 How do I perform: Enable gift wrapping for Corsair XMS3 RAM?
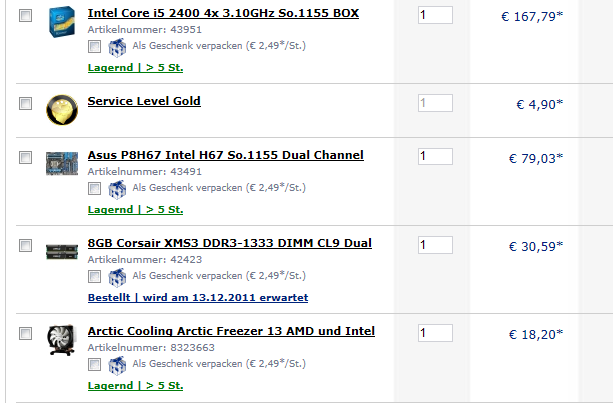[94, 276]
